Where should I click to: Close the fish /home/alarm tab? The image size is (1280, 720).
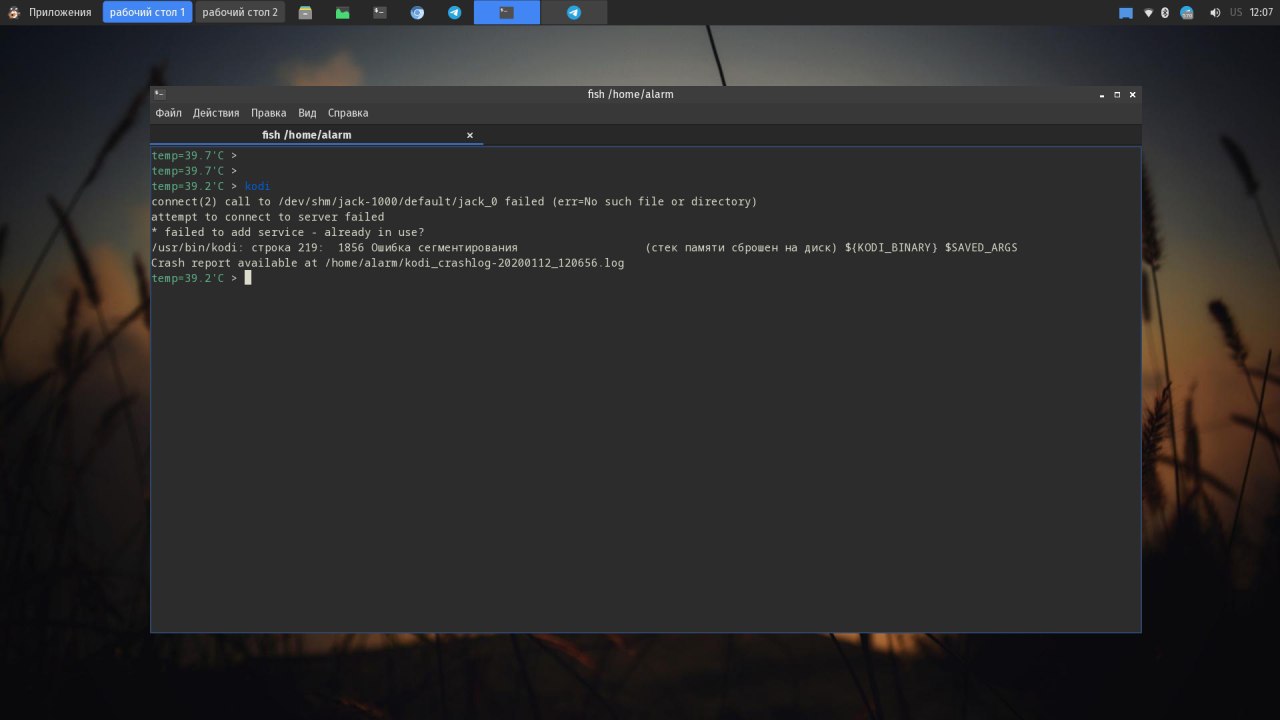click(x=470, y=135)
